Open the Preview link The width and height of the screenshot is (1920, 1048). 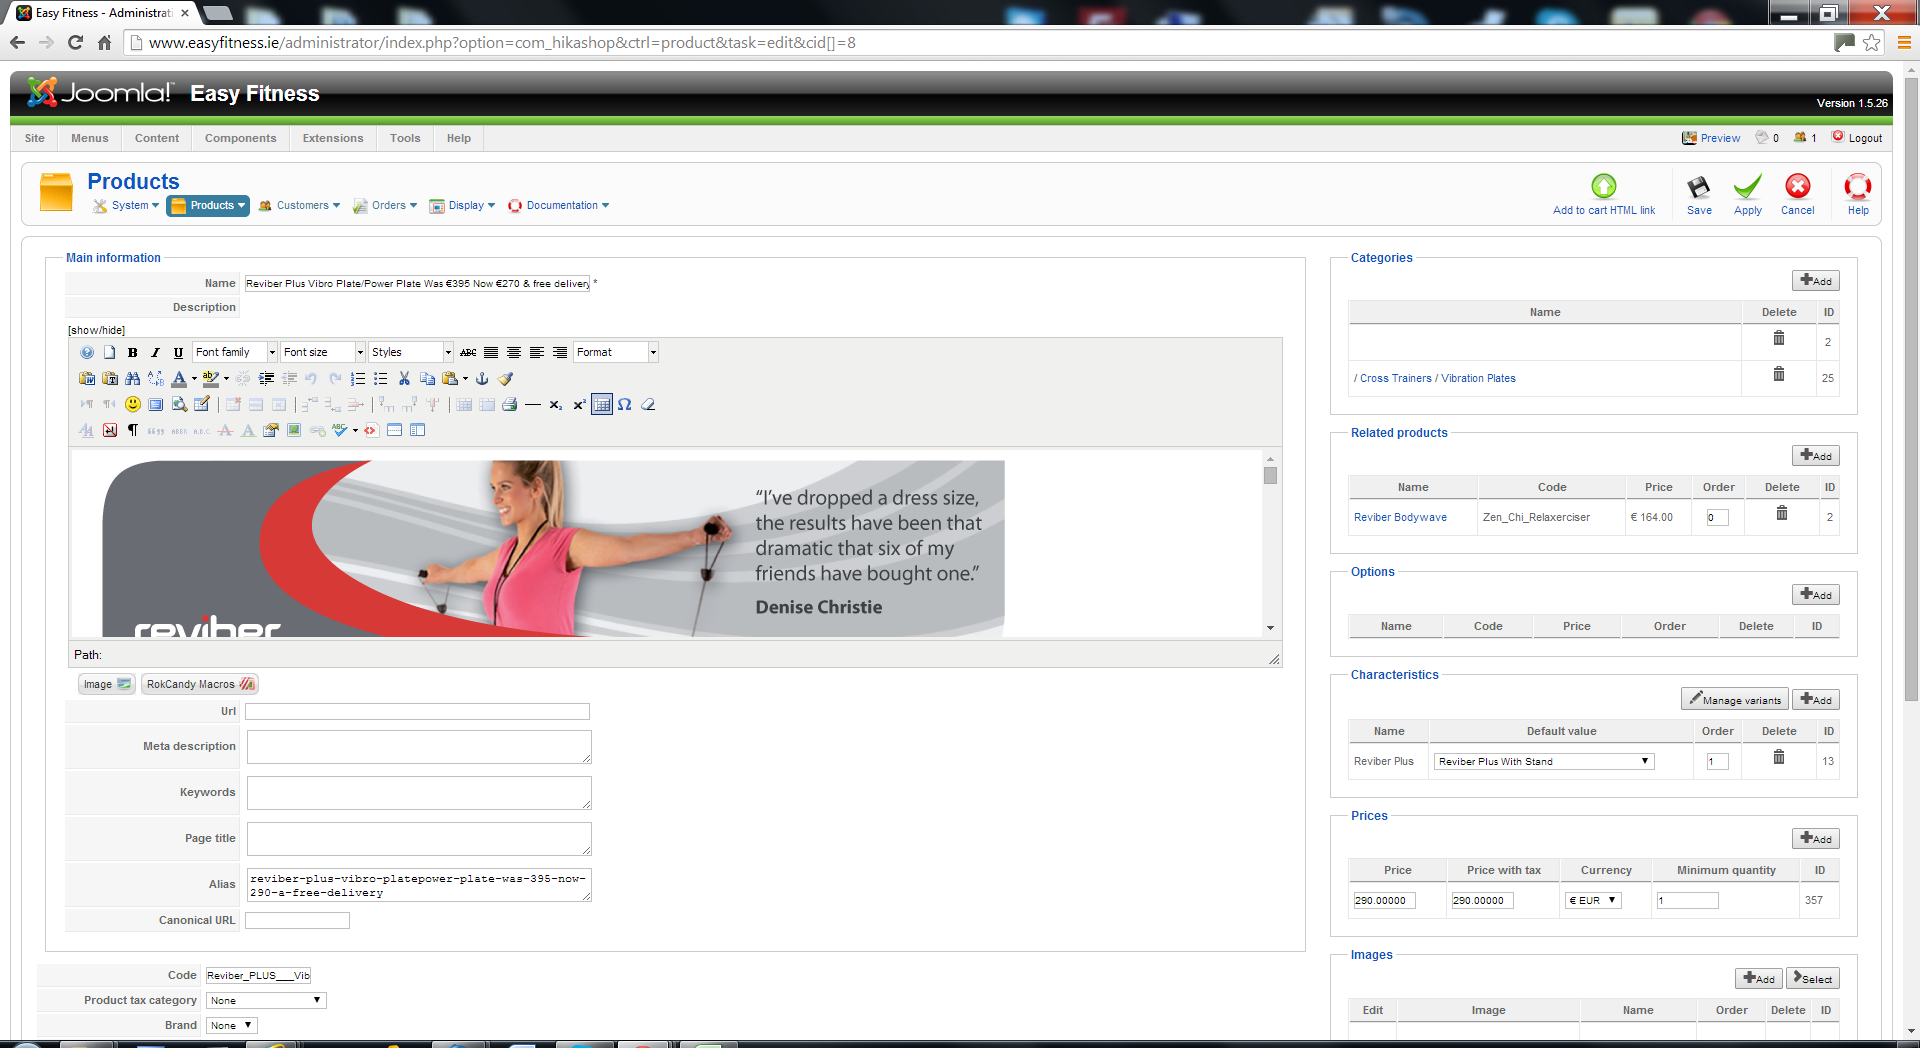point(1711,138)
